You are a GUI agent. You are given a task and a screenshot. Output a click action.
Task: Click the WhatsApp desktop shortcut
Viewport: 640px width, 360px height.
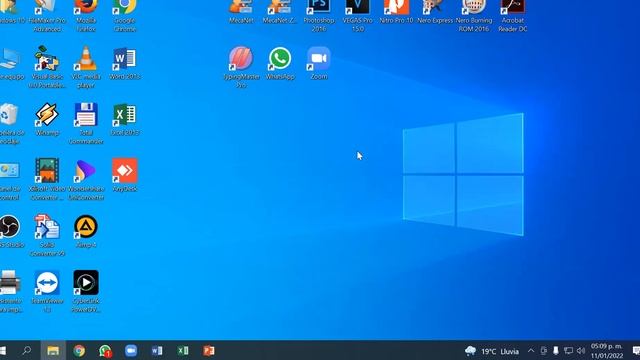click(280, 63)
